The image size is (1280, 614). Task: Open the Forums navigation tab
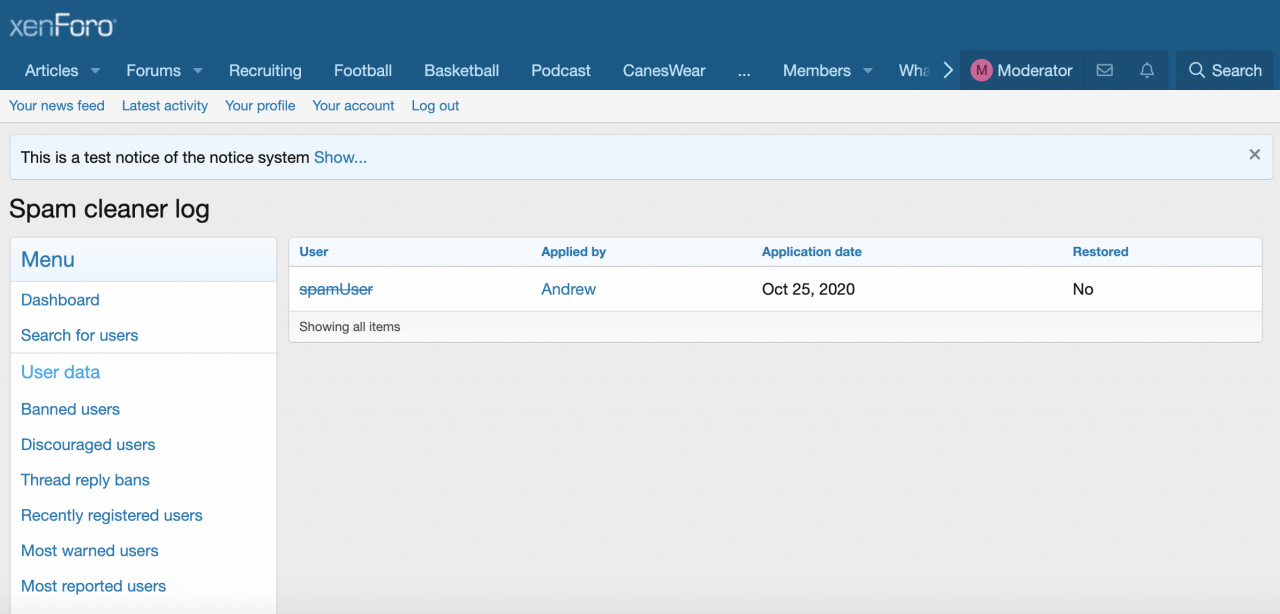pos(153,71)
